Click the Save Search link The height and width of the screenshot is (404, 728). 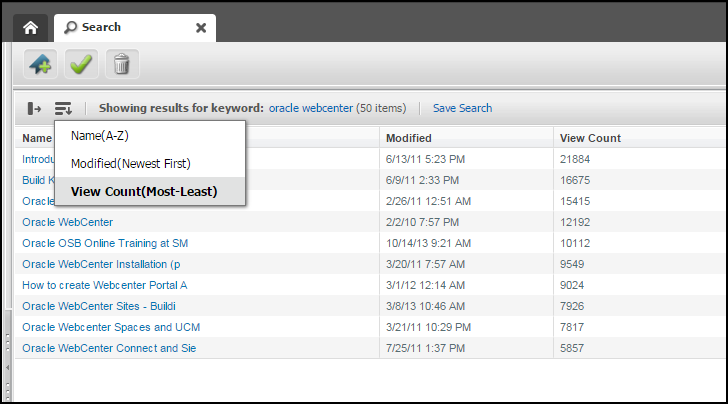click(x=462, y=108)
